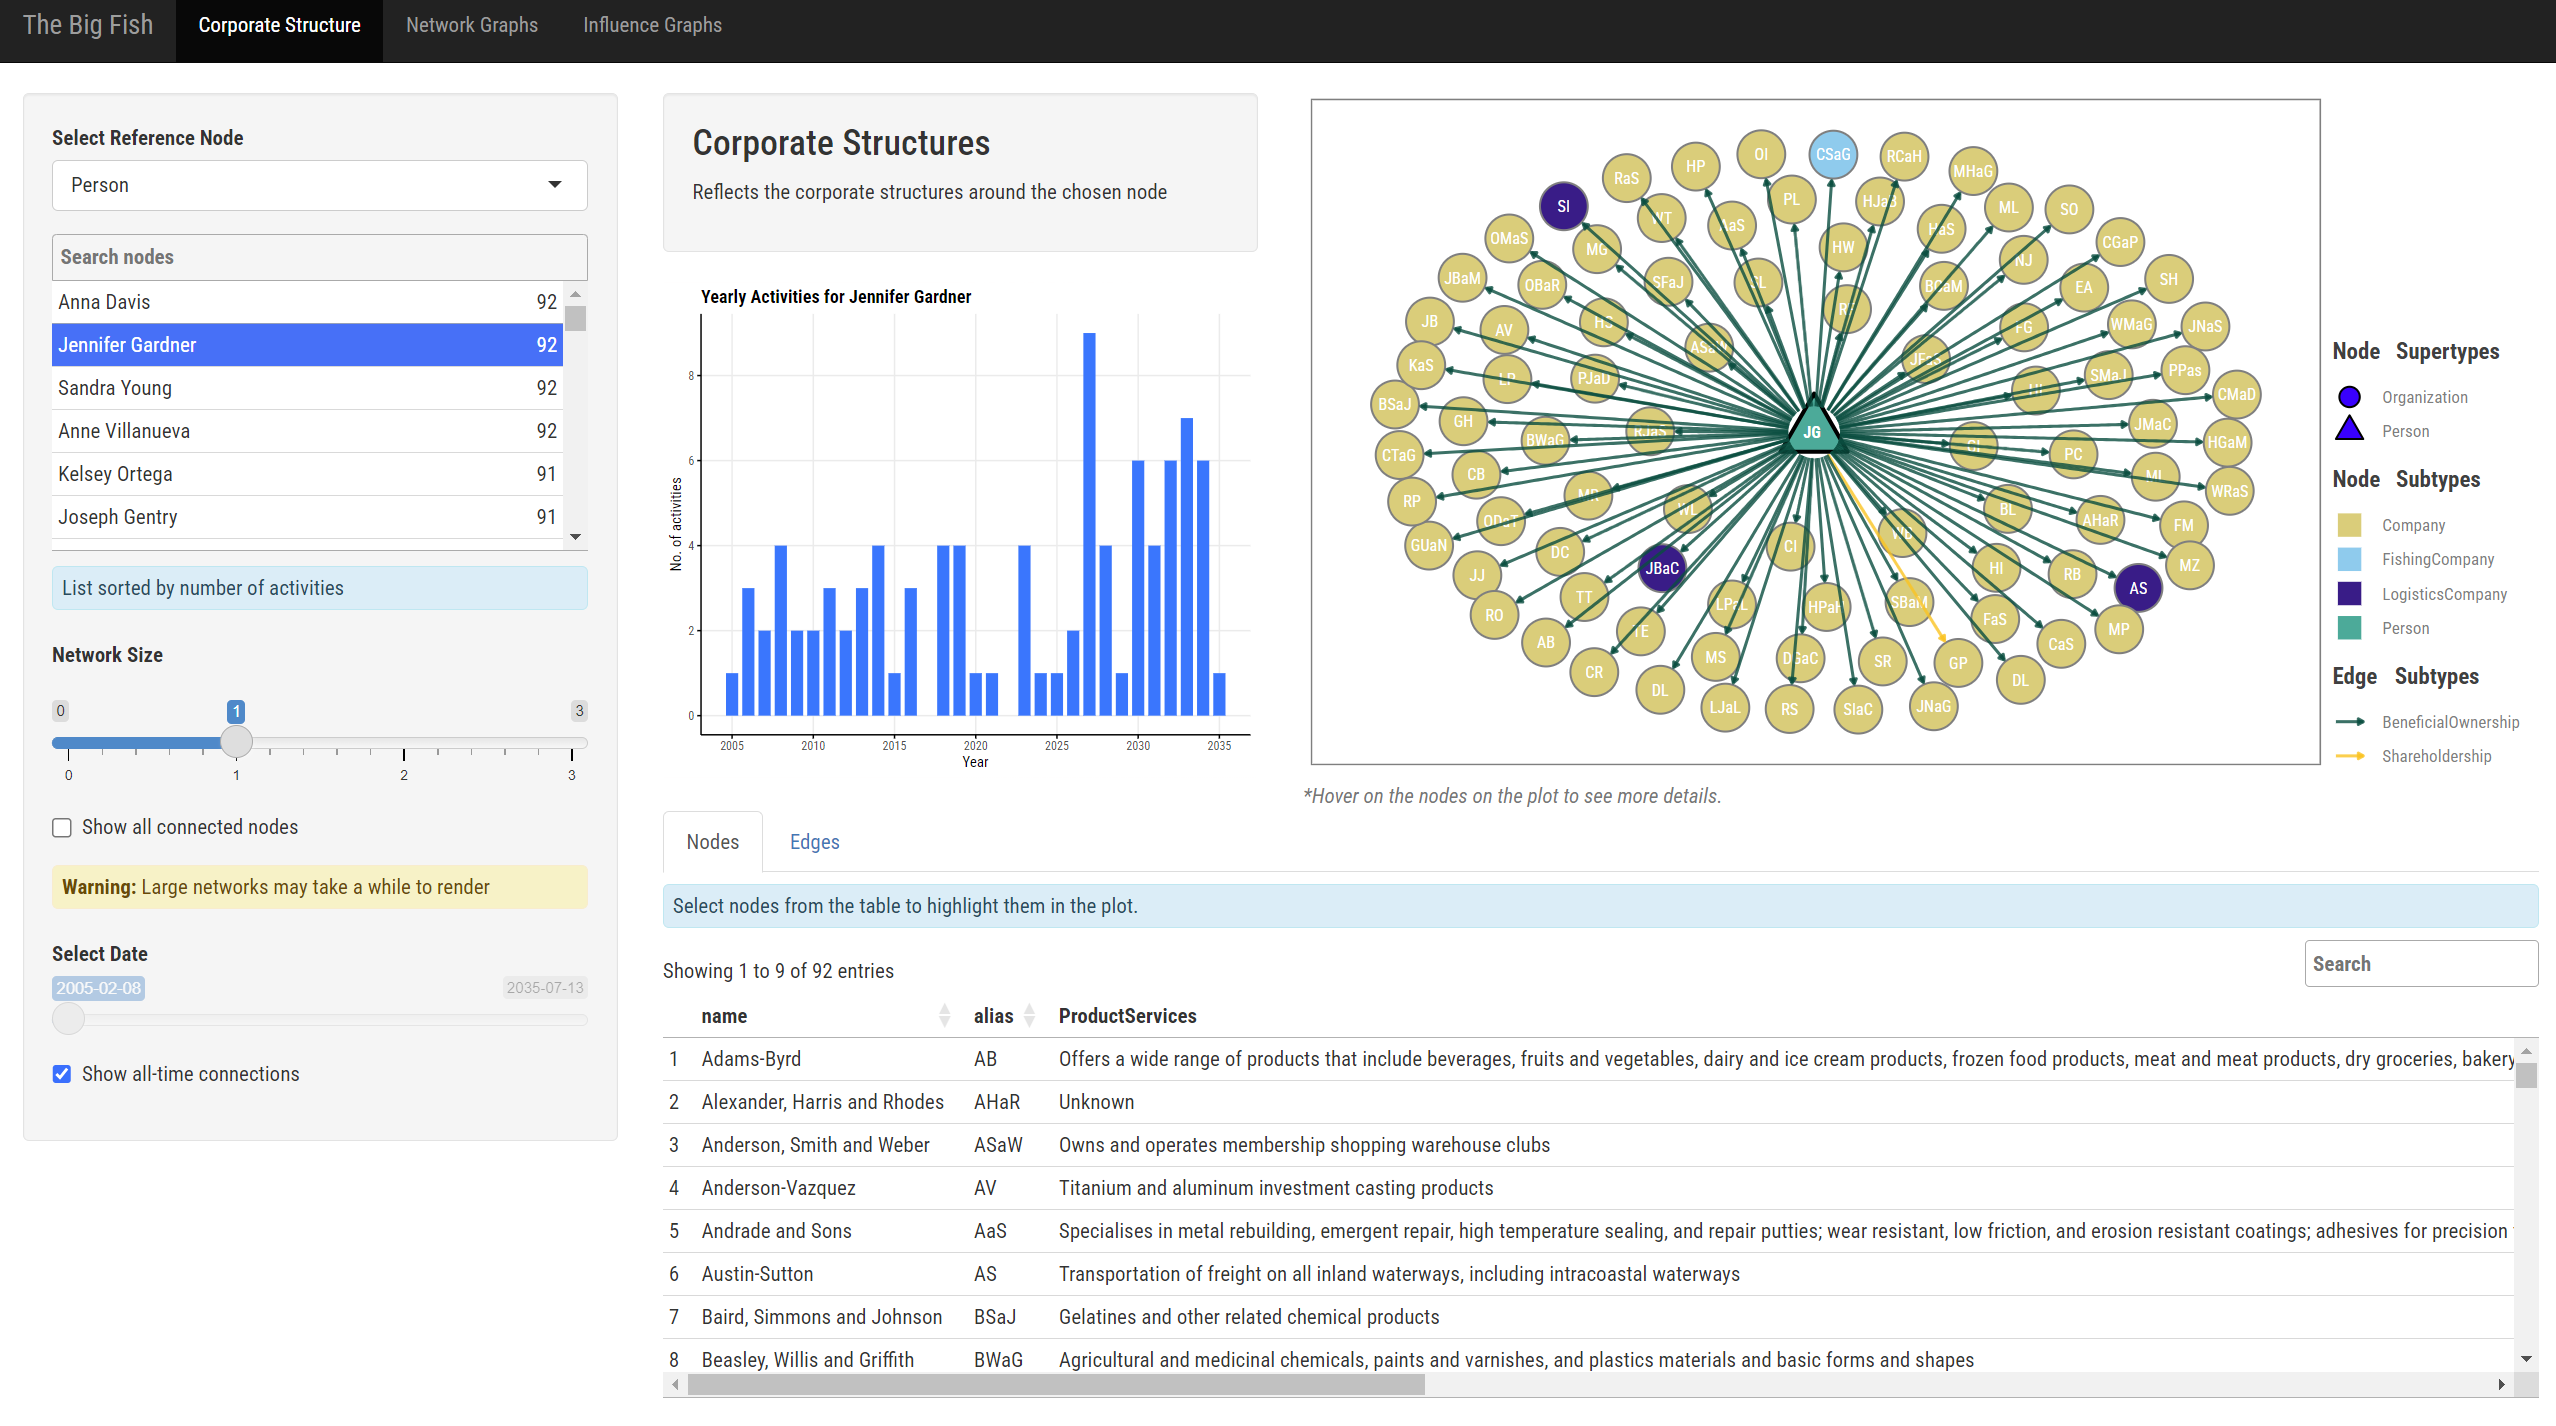Open the Network Graphs menu

point(472,25)
